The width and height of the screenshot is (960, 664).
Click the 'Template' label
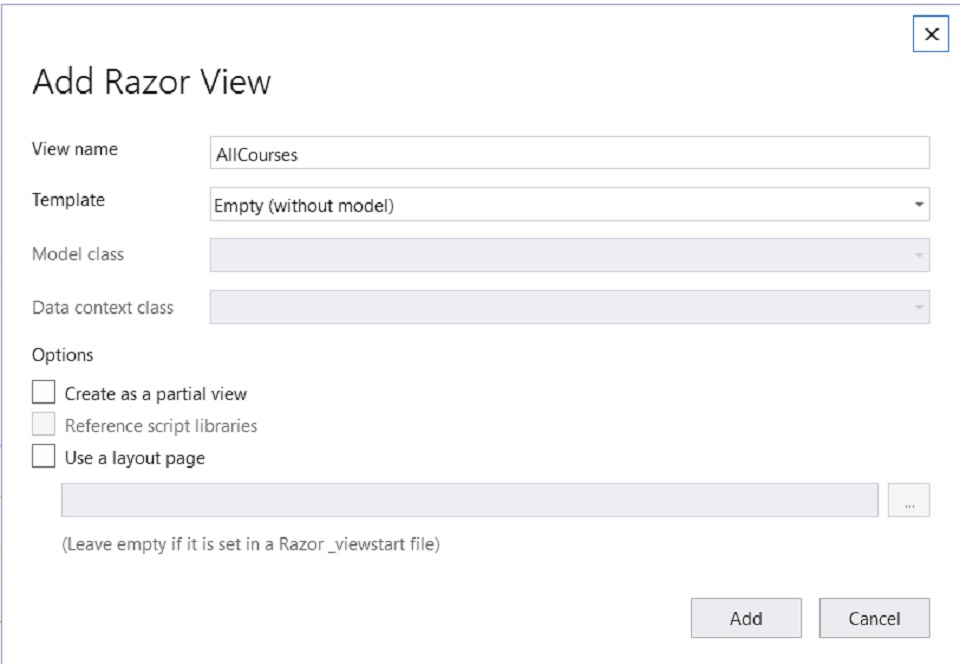tap(68, 200)
